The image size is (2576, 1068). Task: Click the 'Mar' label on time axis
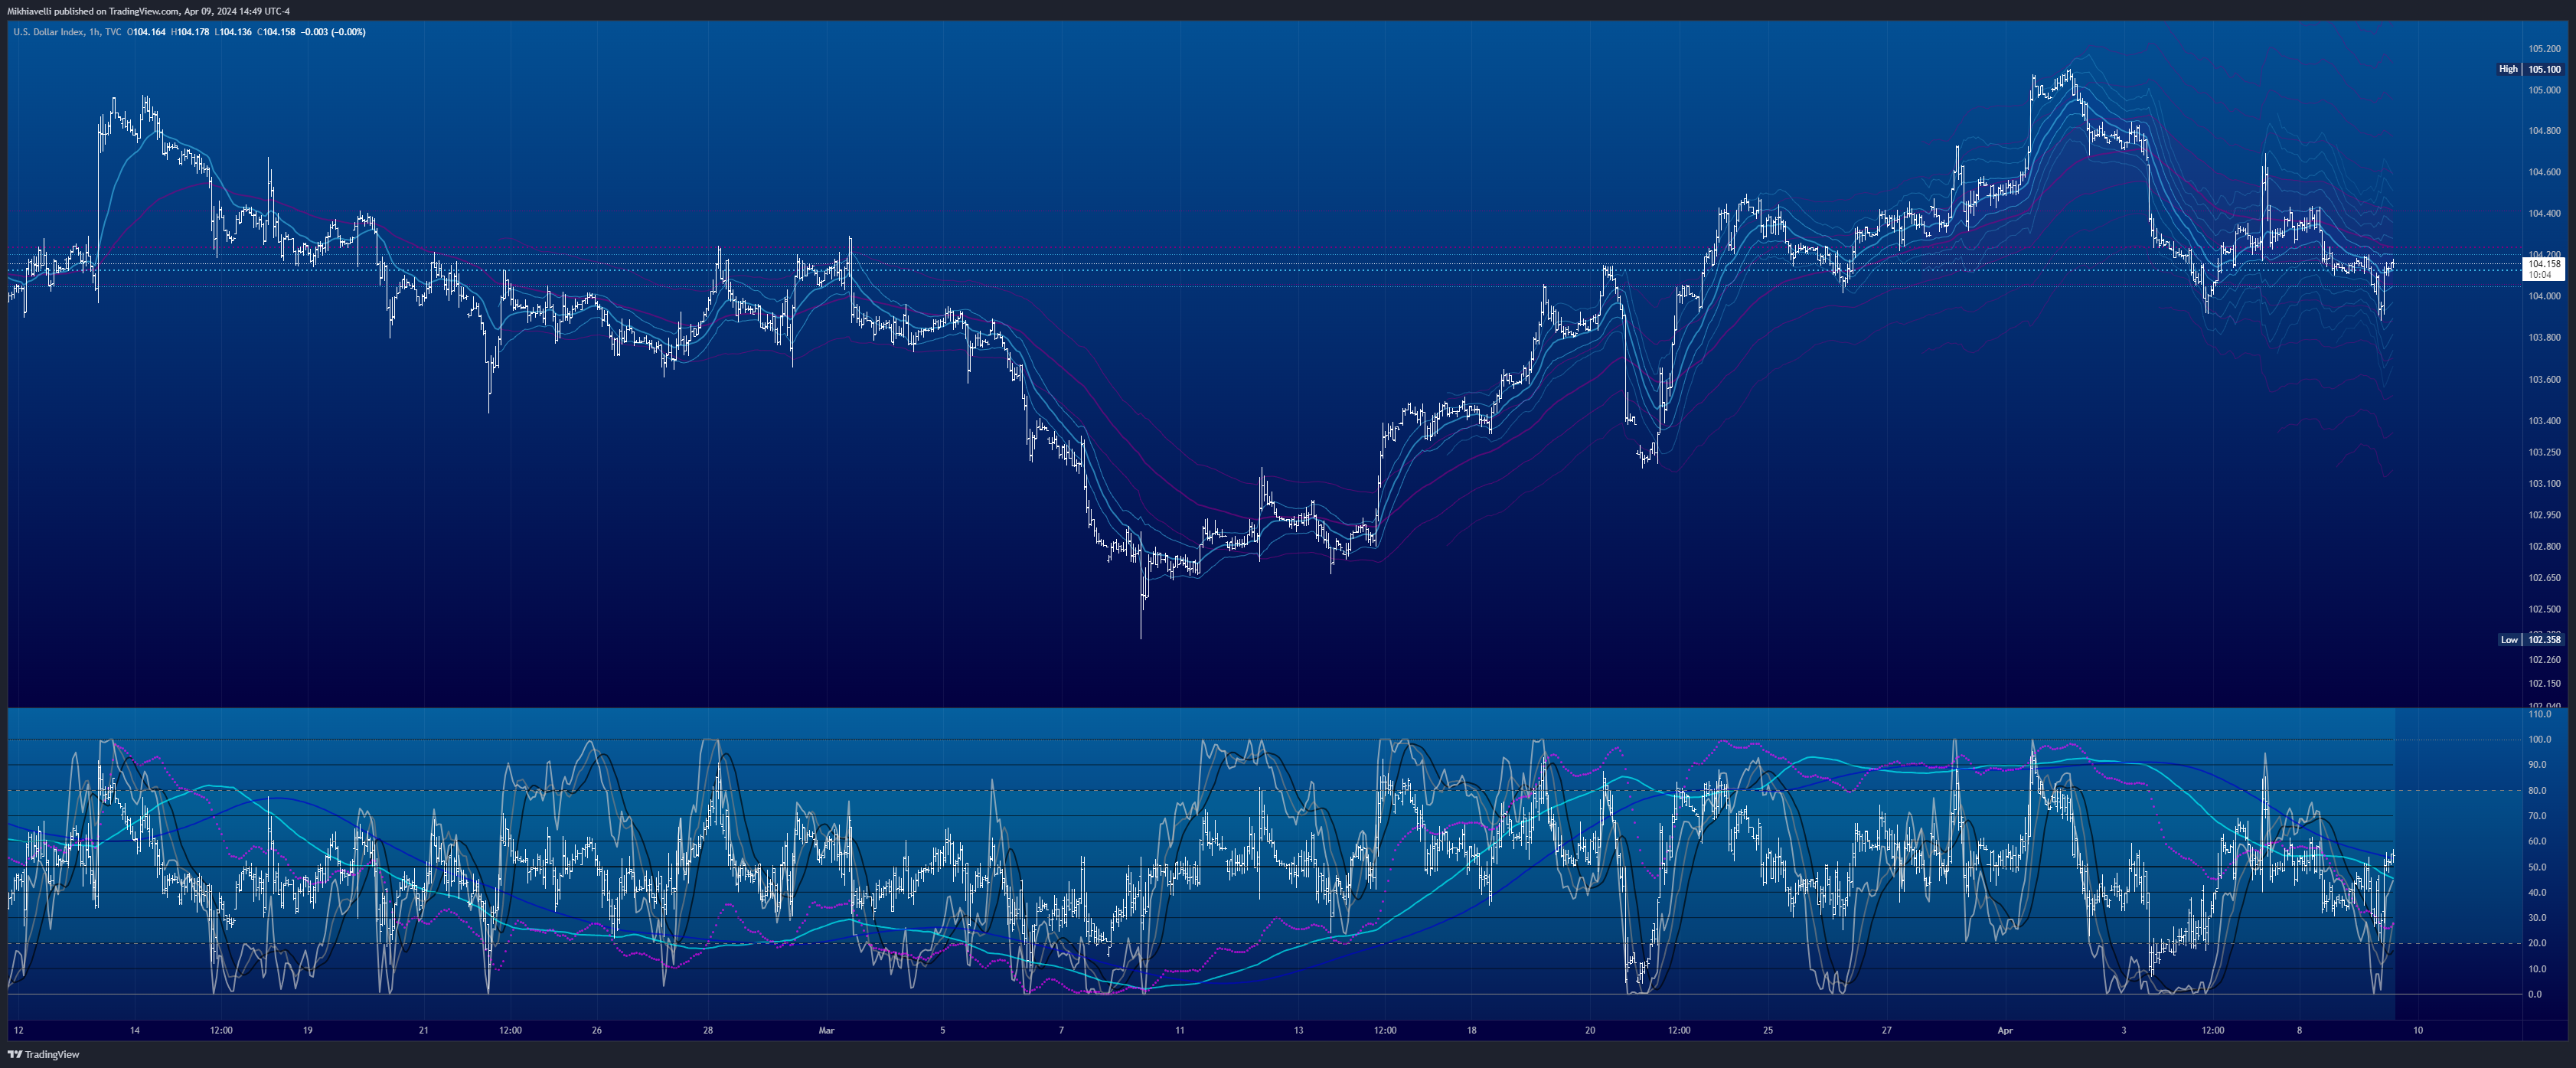coord(826,1030)
